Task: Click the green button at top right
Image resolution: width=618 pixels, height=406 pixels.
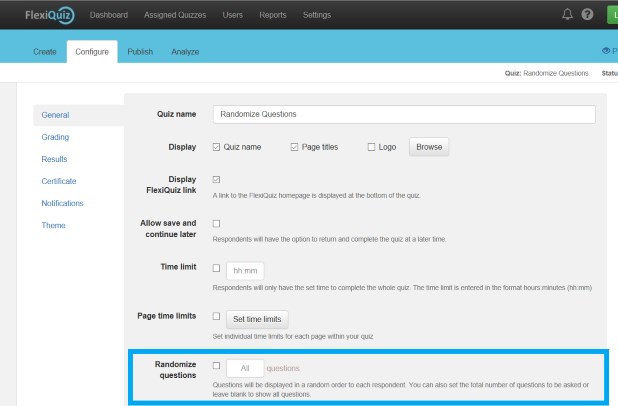Action: [x=612, y=15]
